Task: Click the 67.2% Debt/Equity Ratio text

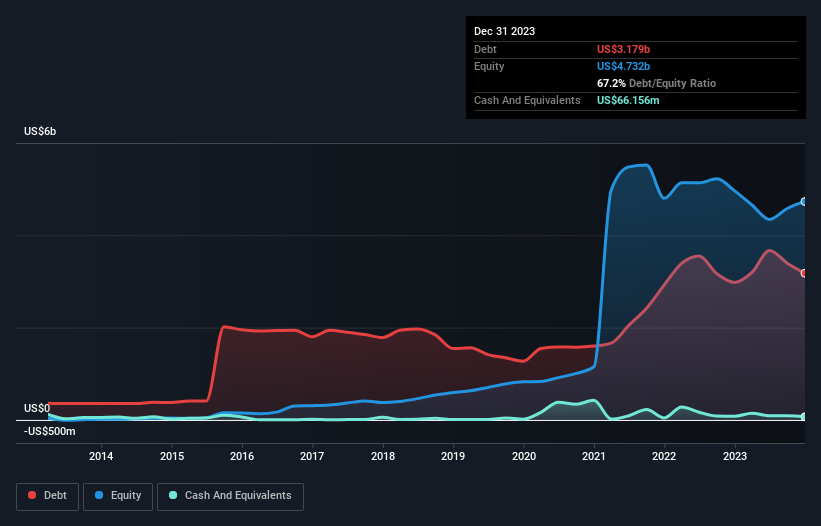Action: point(656,83)
